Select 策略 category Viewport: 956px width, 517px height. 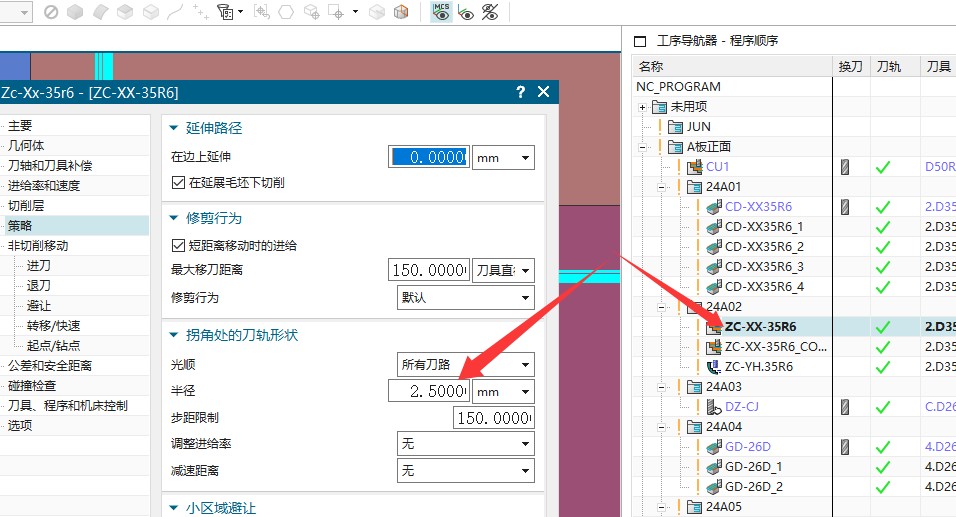[x=20, y=226]
